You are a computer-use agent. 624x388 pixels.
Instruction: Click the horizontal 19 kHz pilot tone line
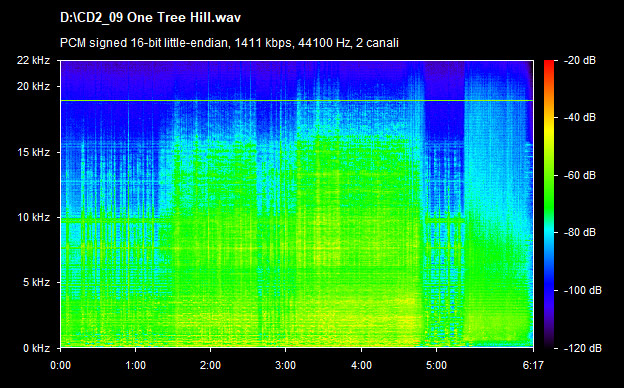(x=297, y=101)
